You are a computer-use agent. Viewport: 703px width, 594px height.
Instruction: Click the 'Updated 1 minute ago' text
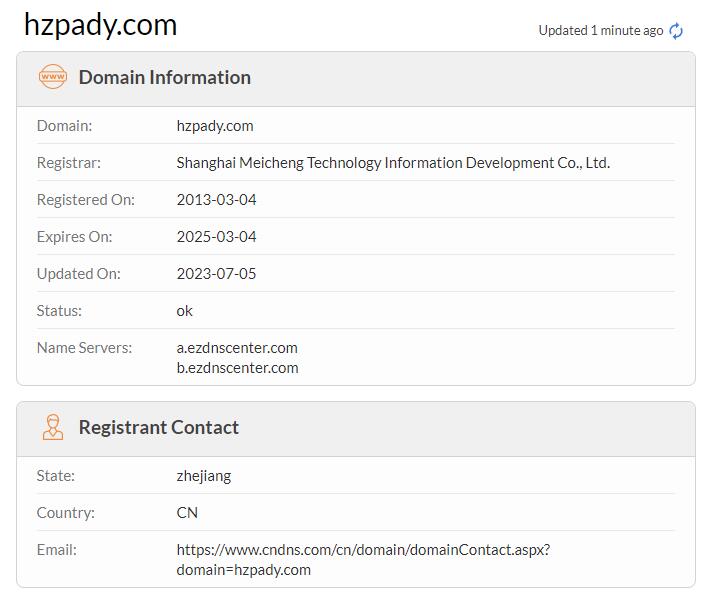(600, 31)
